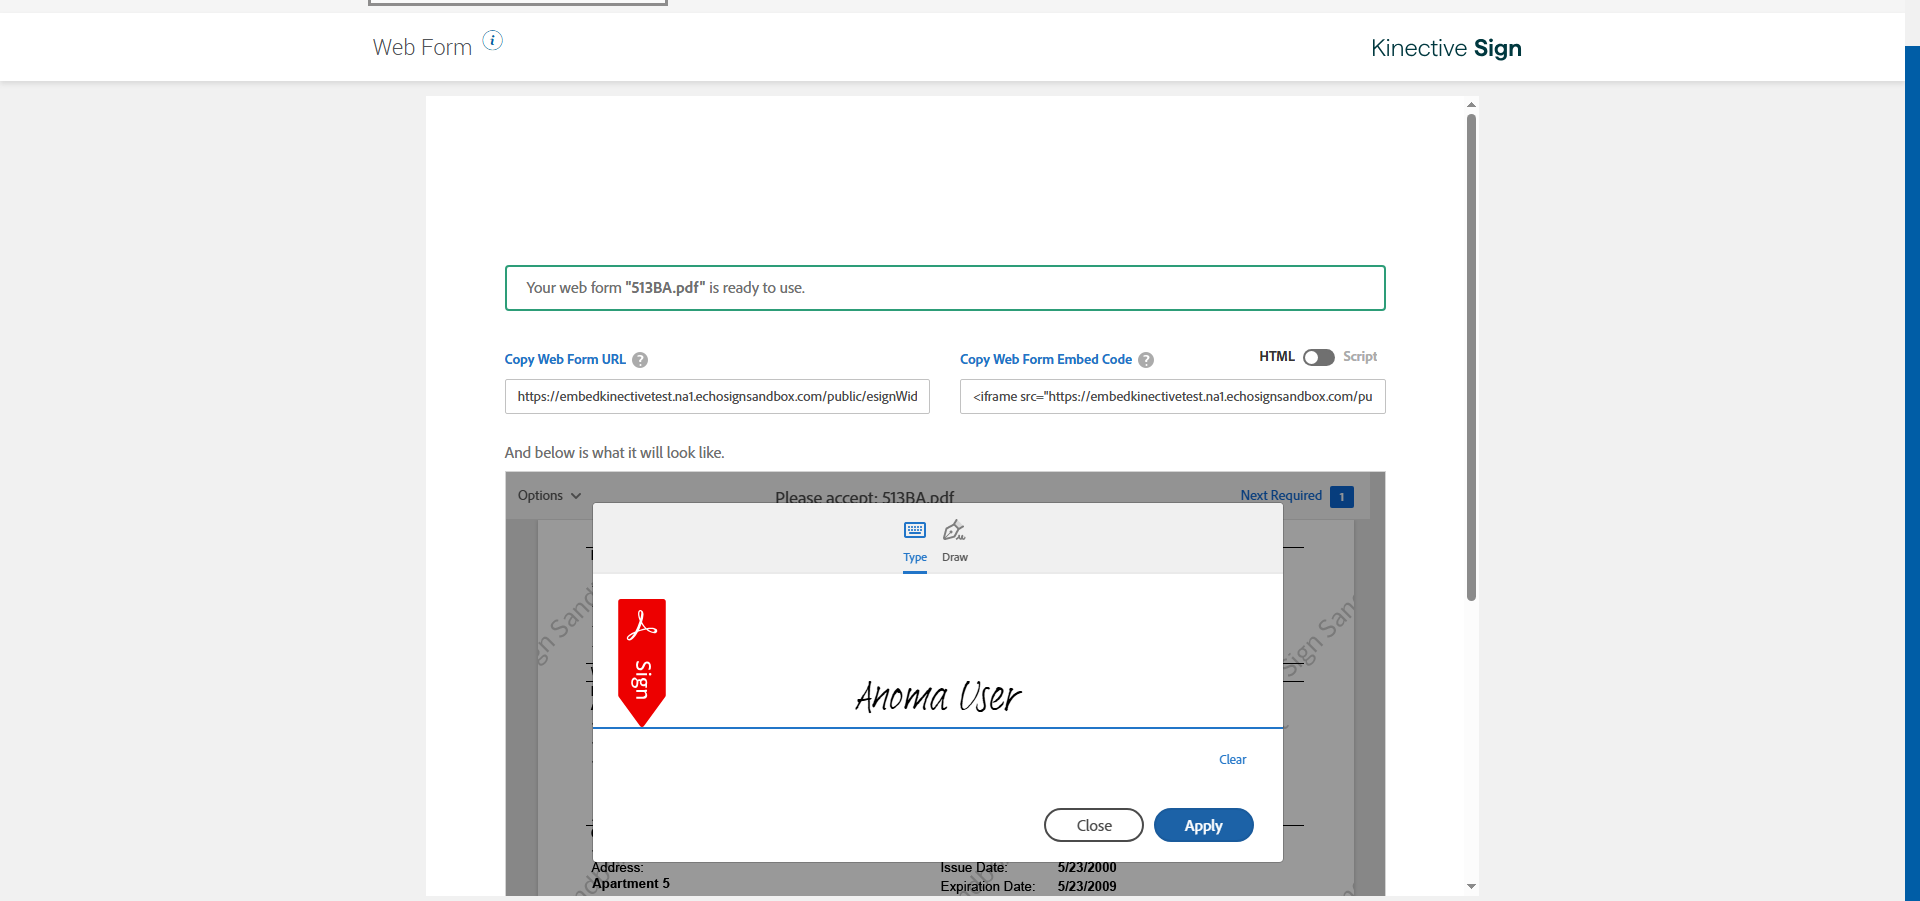Clear the typed signature
This screenshot has width=1920, height=901.
[x=1233, y=760]
